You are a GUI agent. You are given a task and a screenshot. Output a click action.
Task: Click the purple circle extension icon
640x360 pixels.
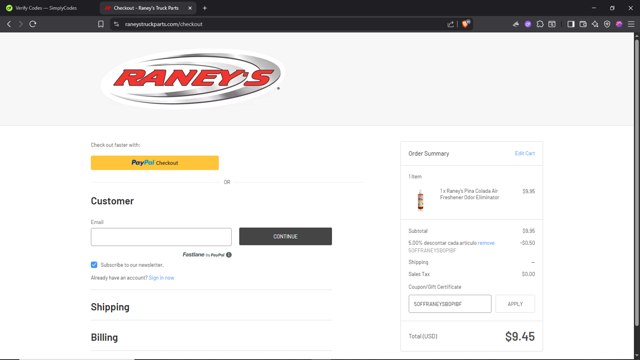[x=528, y=24]
